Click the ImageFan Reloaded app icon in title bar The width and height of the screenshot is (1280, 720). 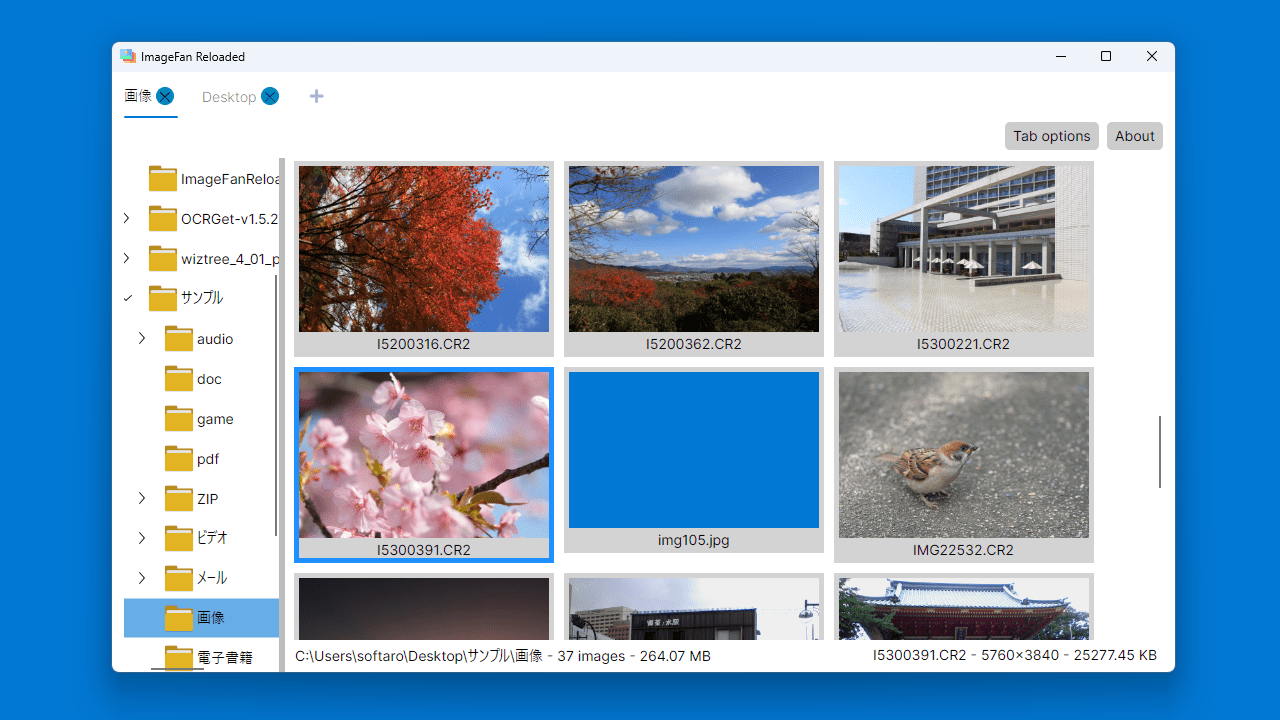coord(128,57)
